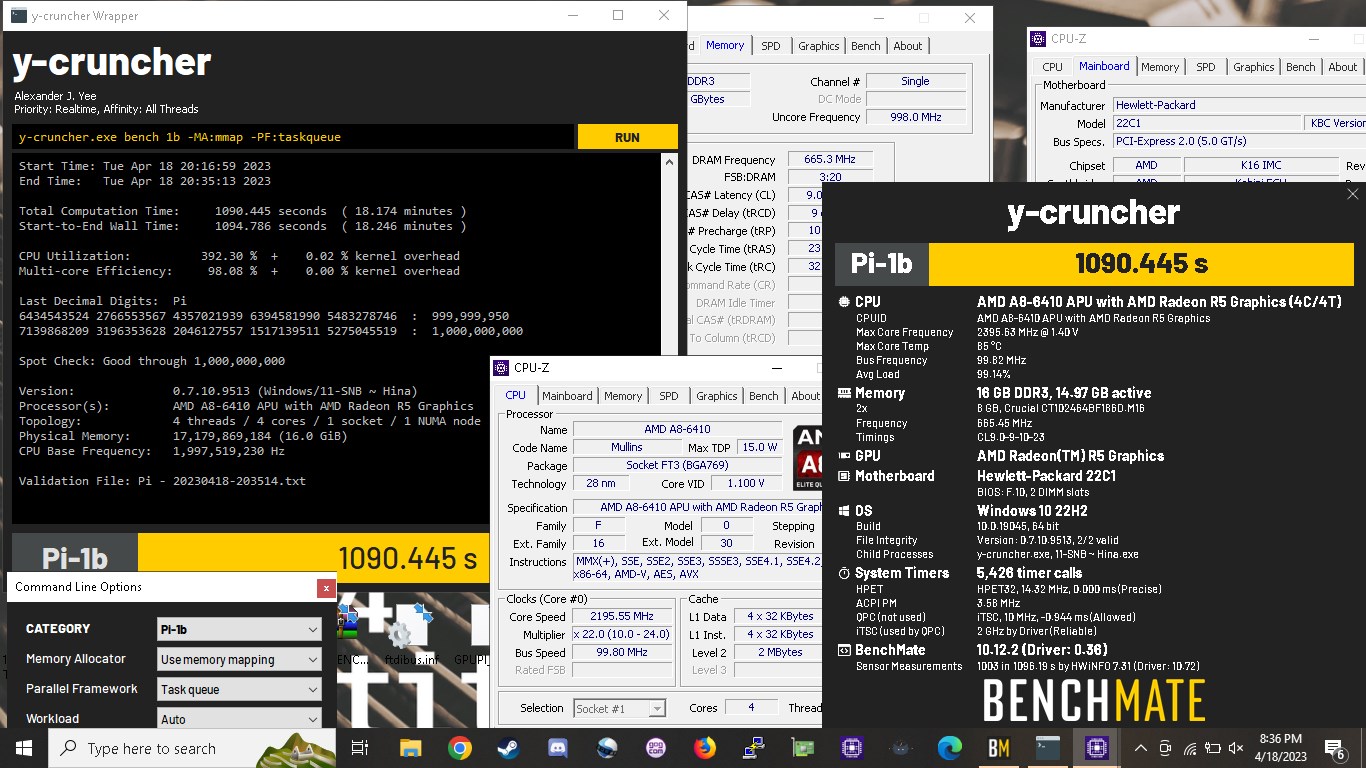Image resolution: width=1366 pixels, height=768 pixels.
Task: Click the Motherboard section icon in BenchMate panel
Action: coord(845,476)
